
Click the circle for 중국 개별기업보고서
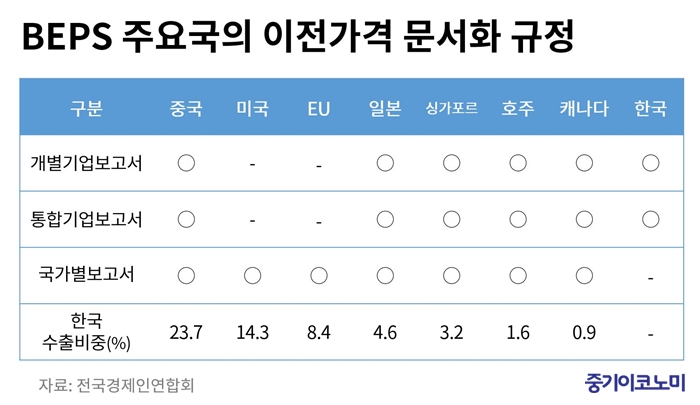(186, 163)
